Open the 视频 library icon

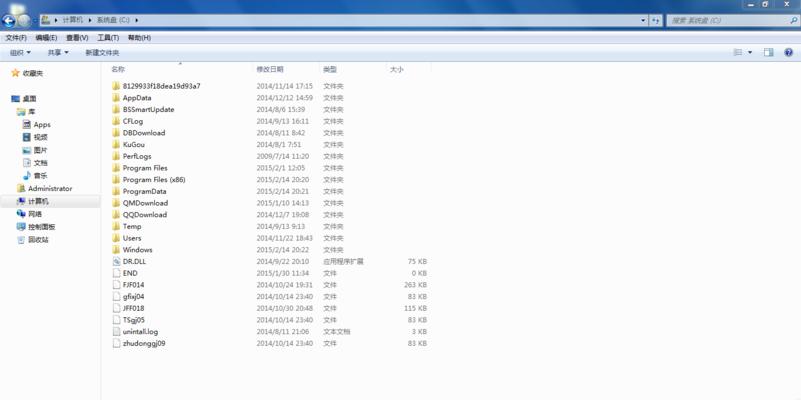click(27, 137)
